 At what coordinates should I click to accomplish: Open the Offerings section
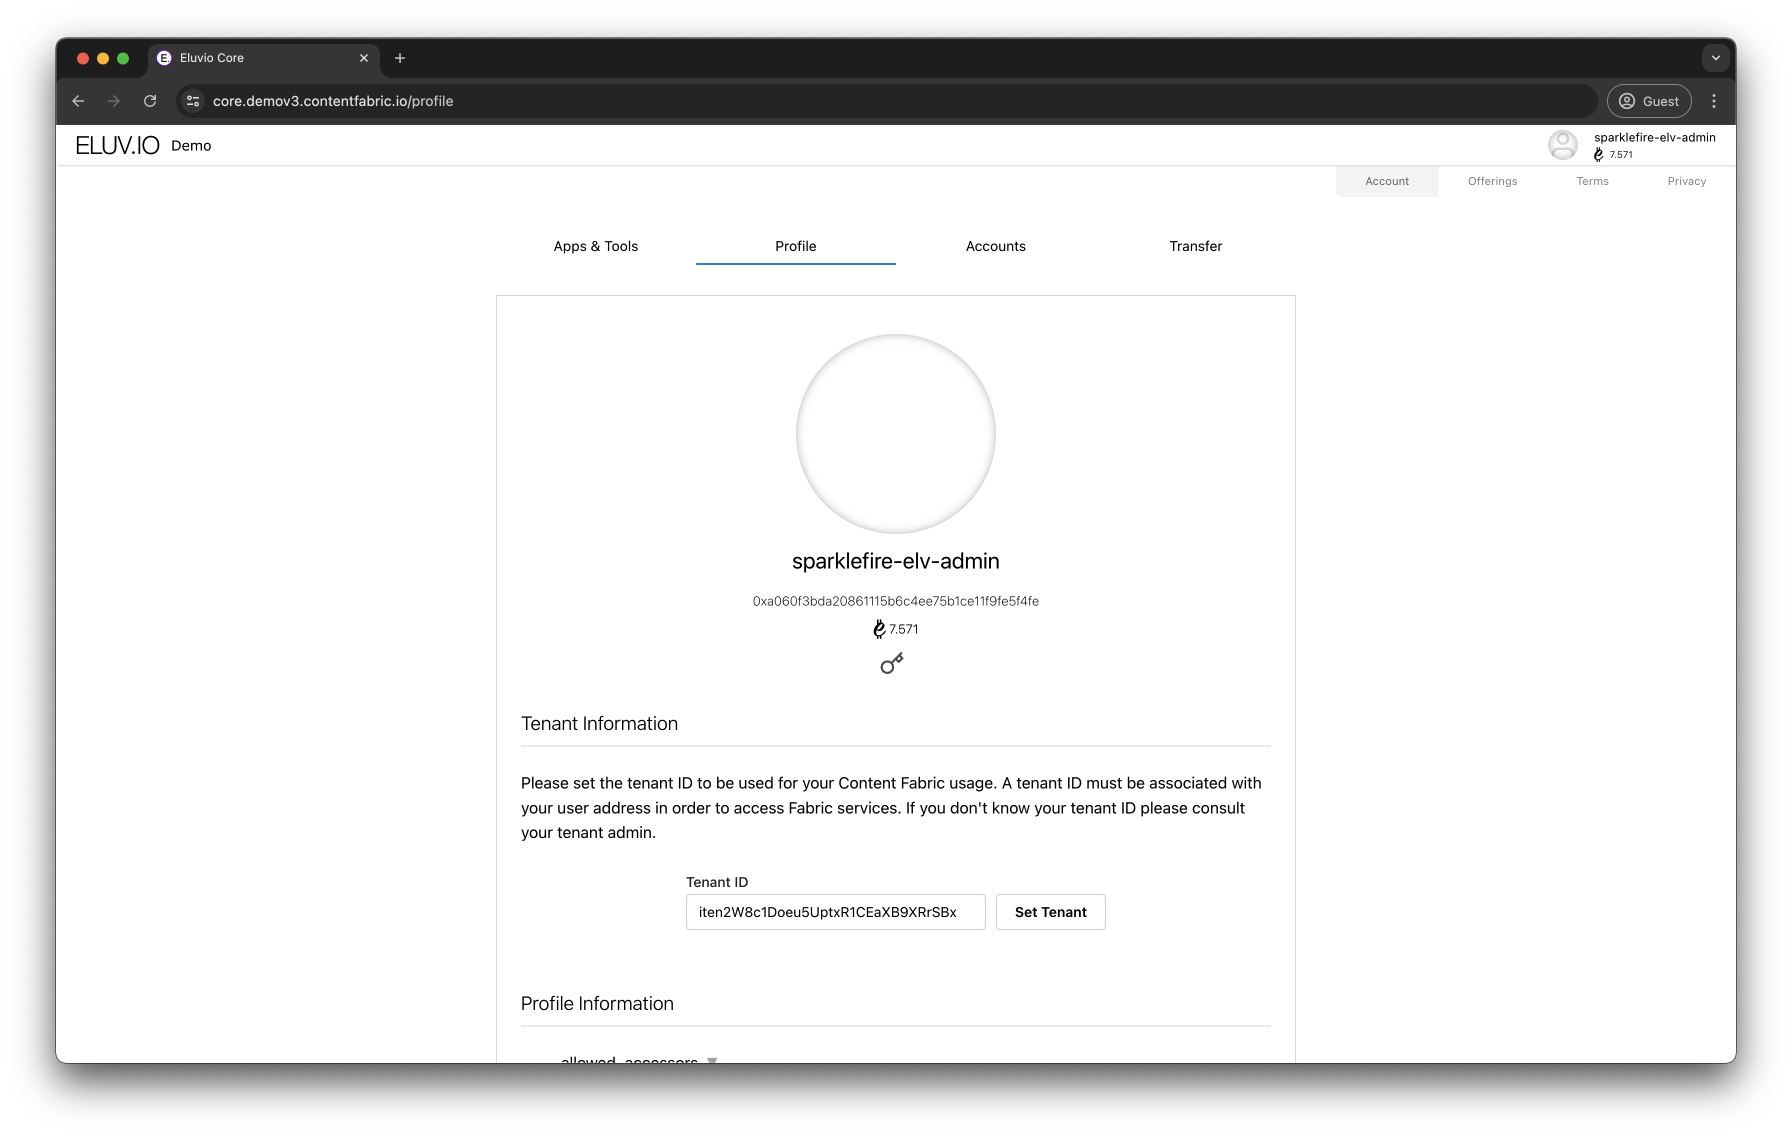coord(1492,181)
